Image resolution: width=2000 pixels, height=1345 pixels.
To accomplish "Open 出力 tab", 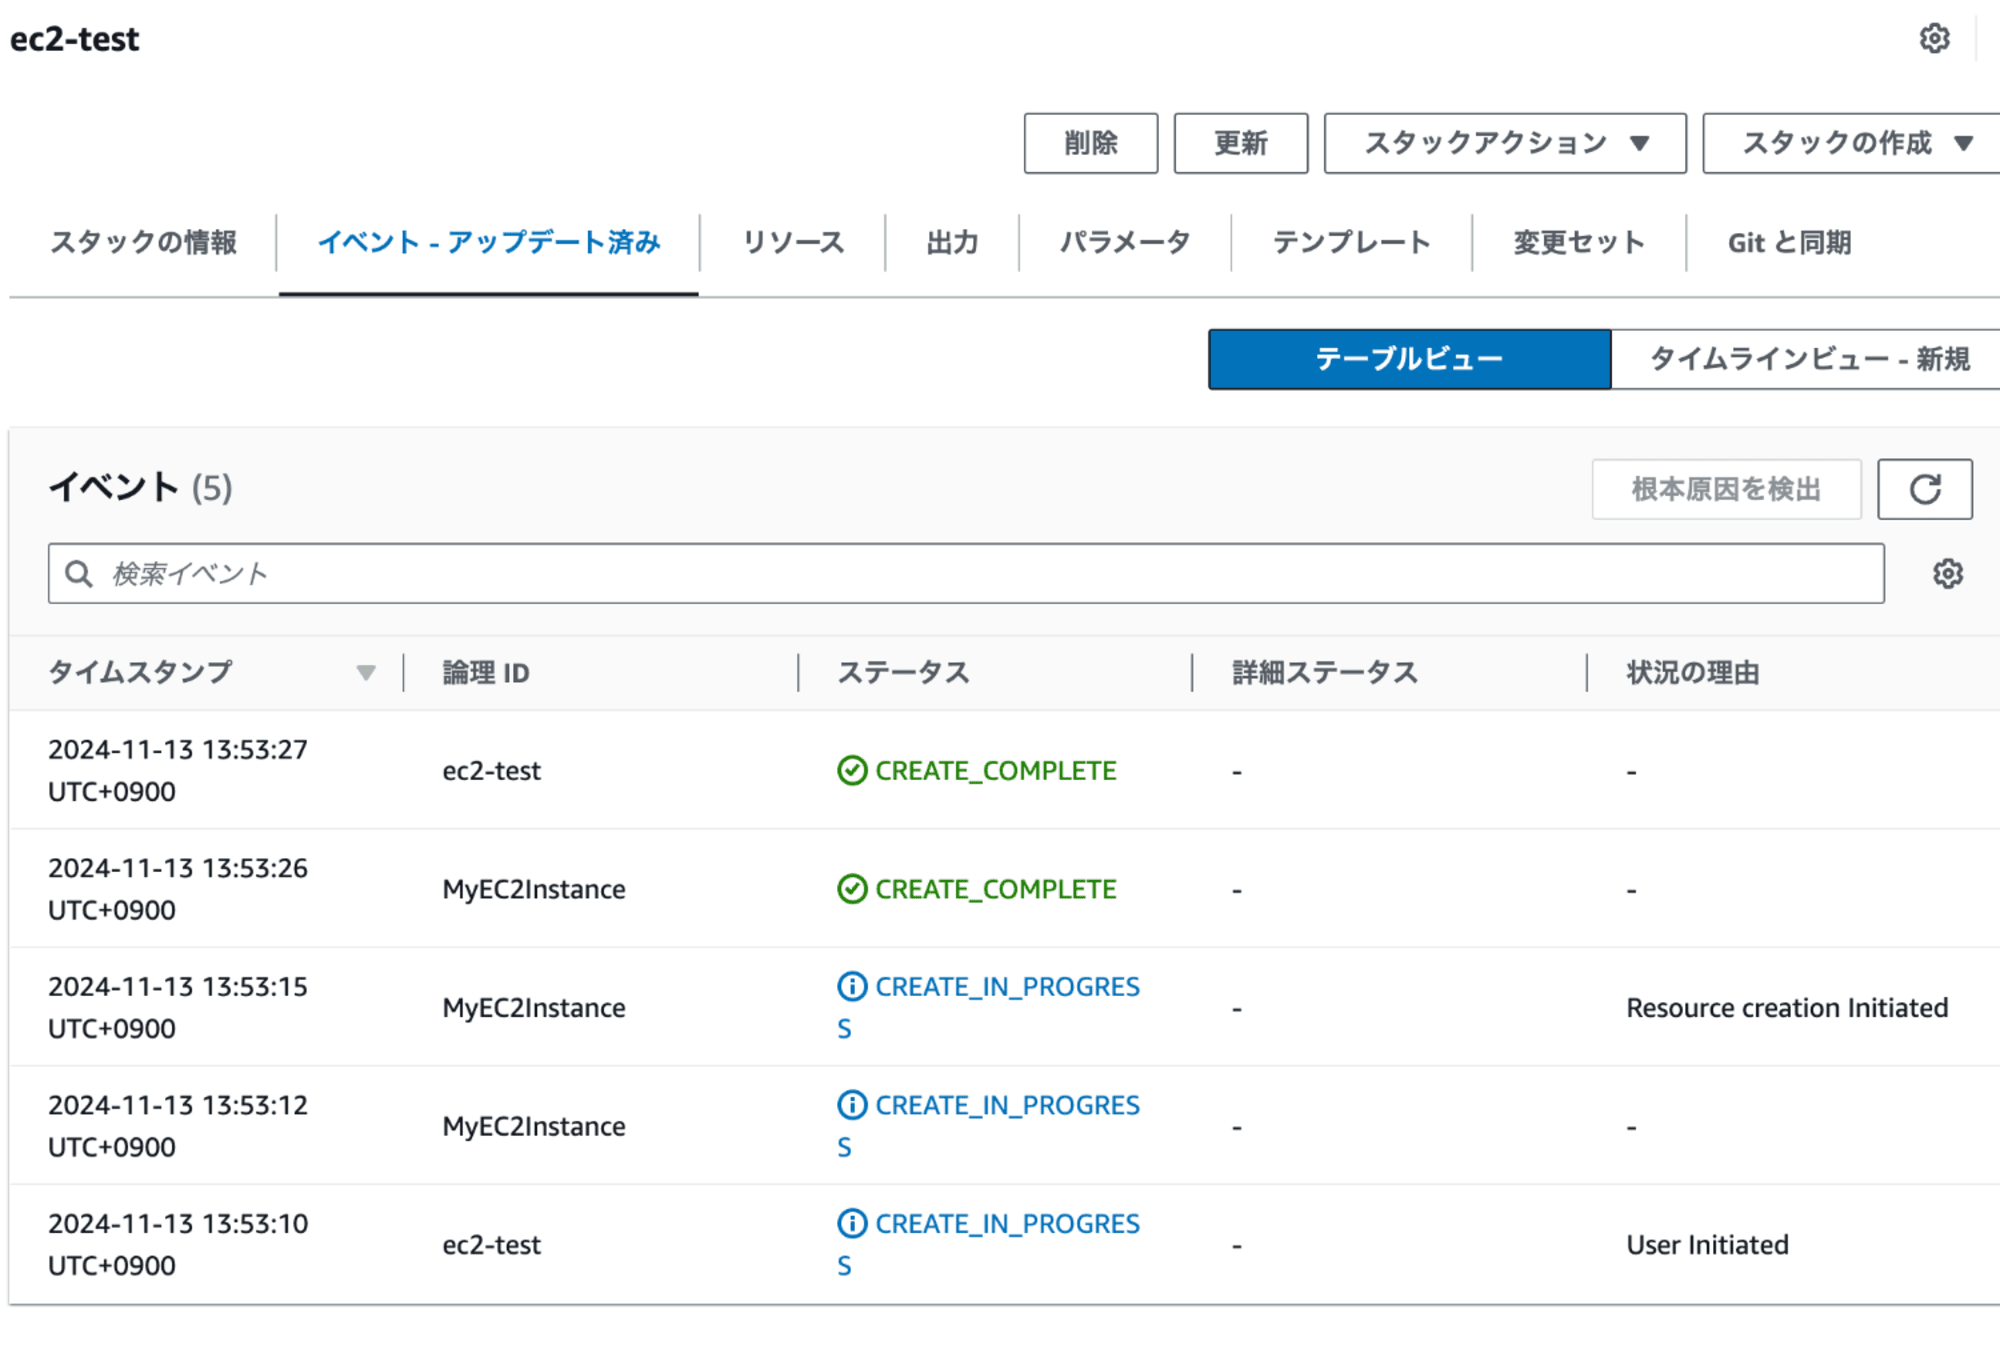I will [x=952, y=242].
